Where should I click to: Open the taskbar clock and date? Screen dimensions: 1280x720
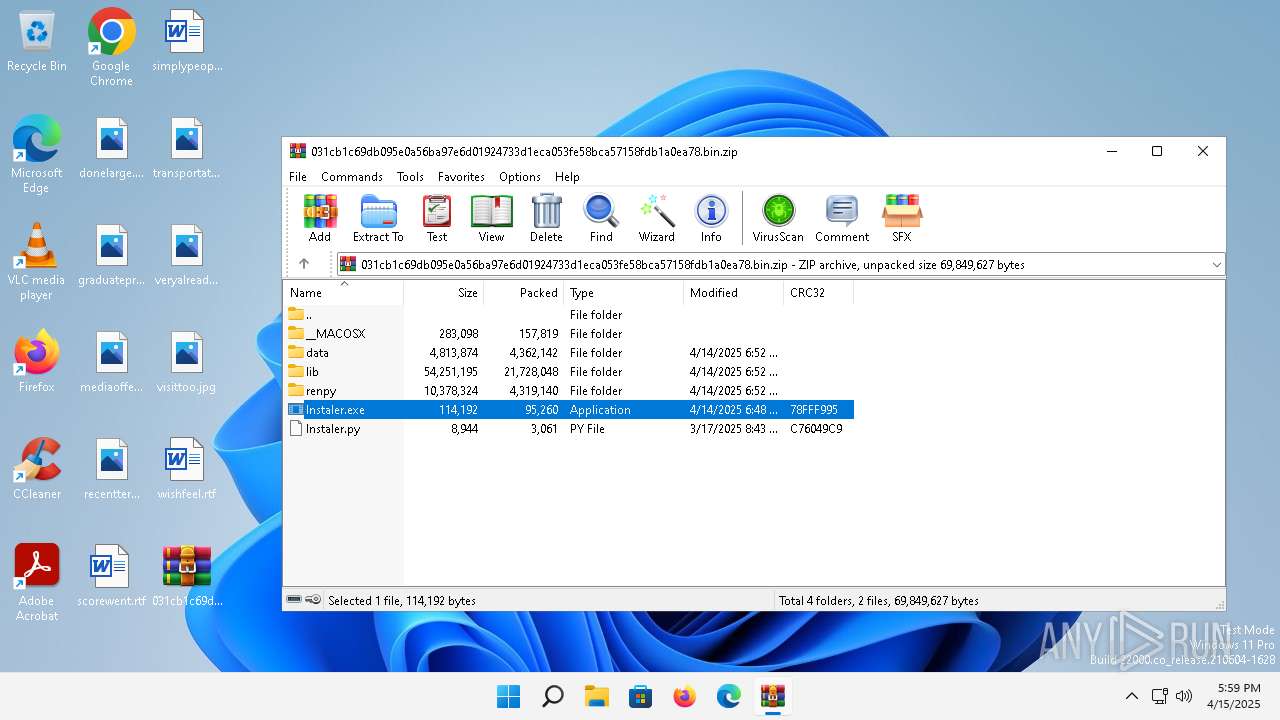1232,696
